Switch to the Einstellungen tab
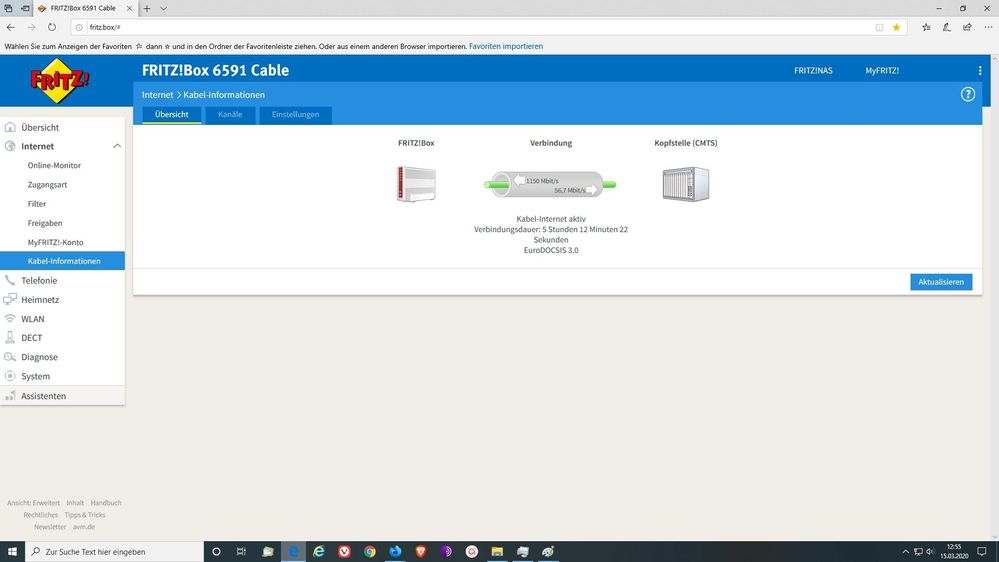This screenshot has height=562, width=999. point(296,115)
